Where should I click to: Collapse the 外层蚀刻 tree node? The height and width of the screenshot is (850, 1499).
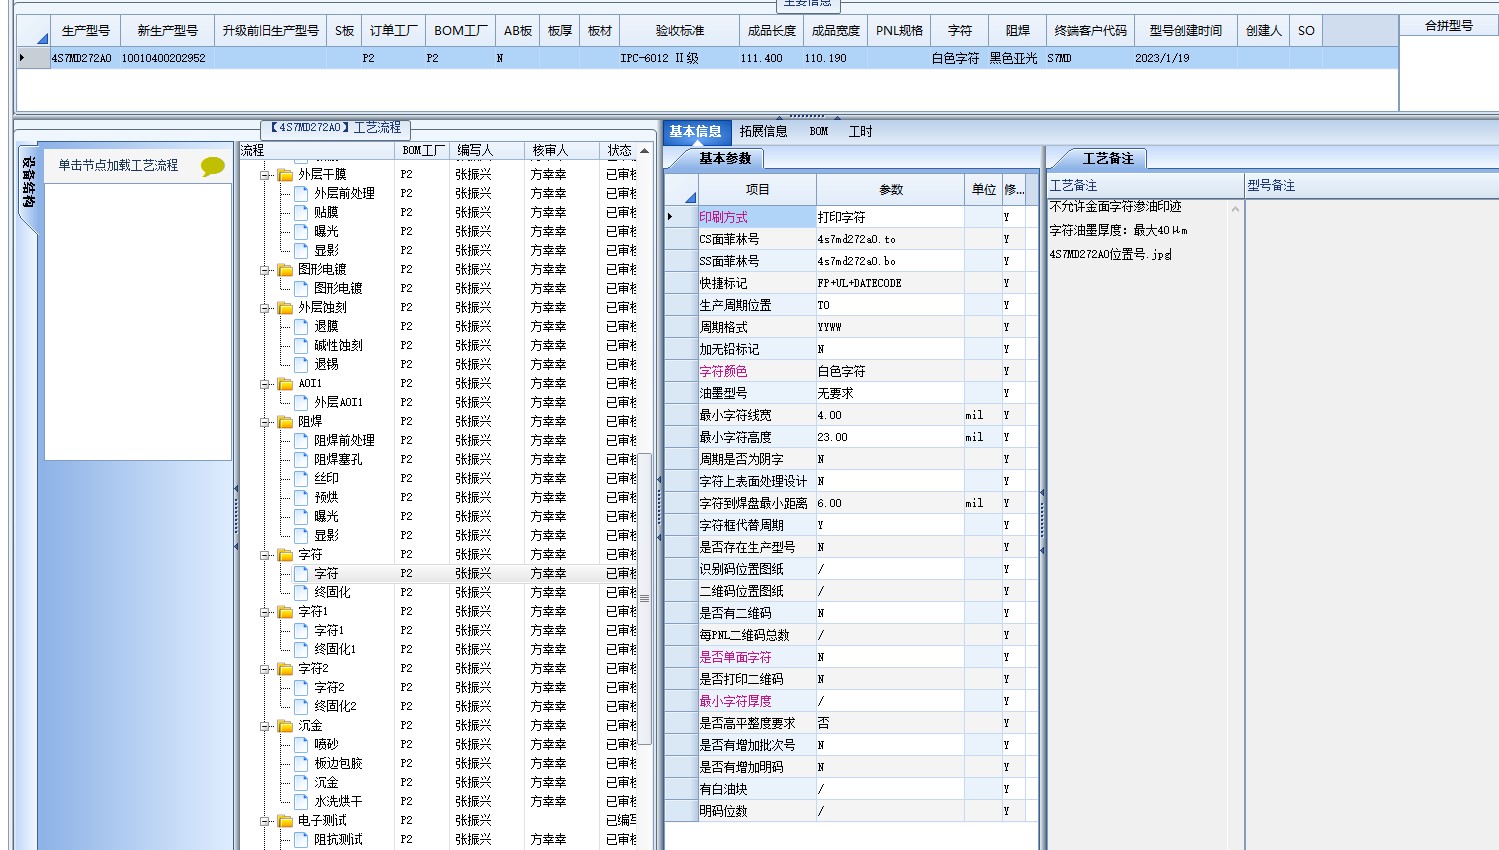click(x=266, y=307)
